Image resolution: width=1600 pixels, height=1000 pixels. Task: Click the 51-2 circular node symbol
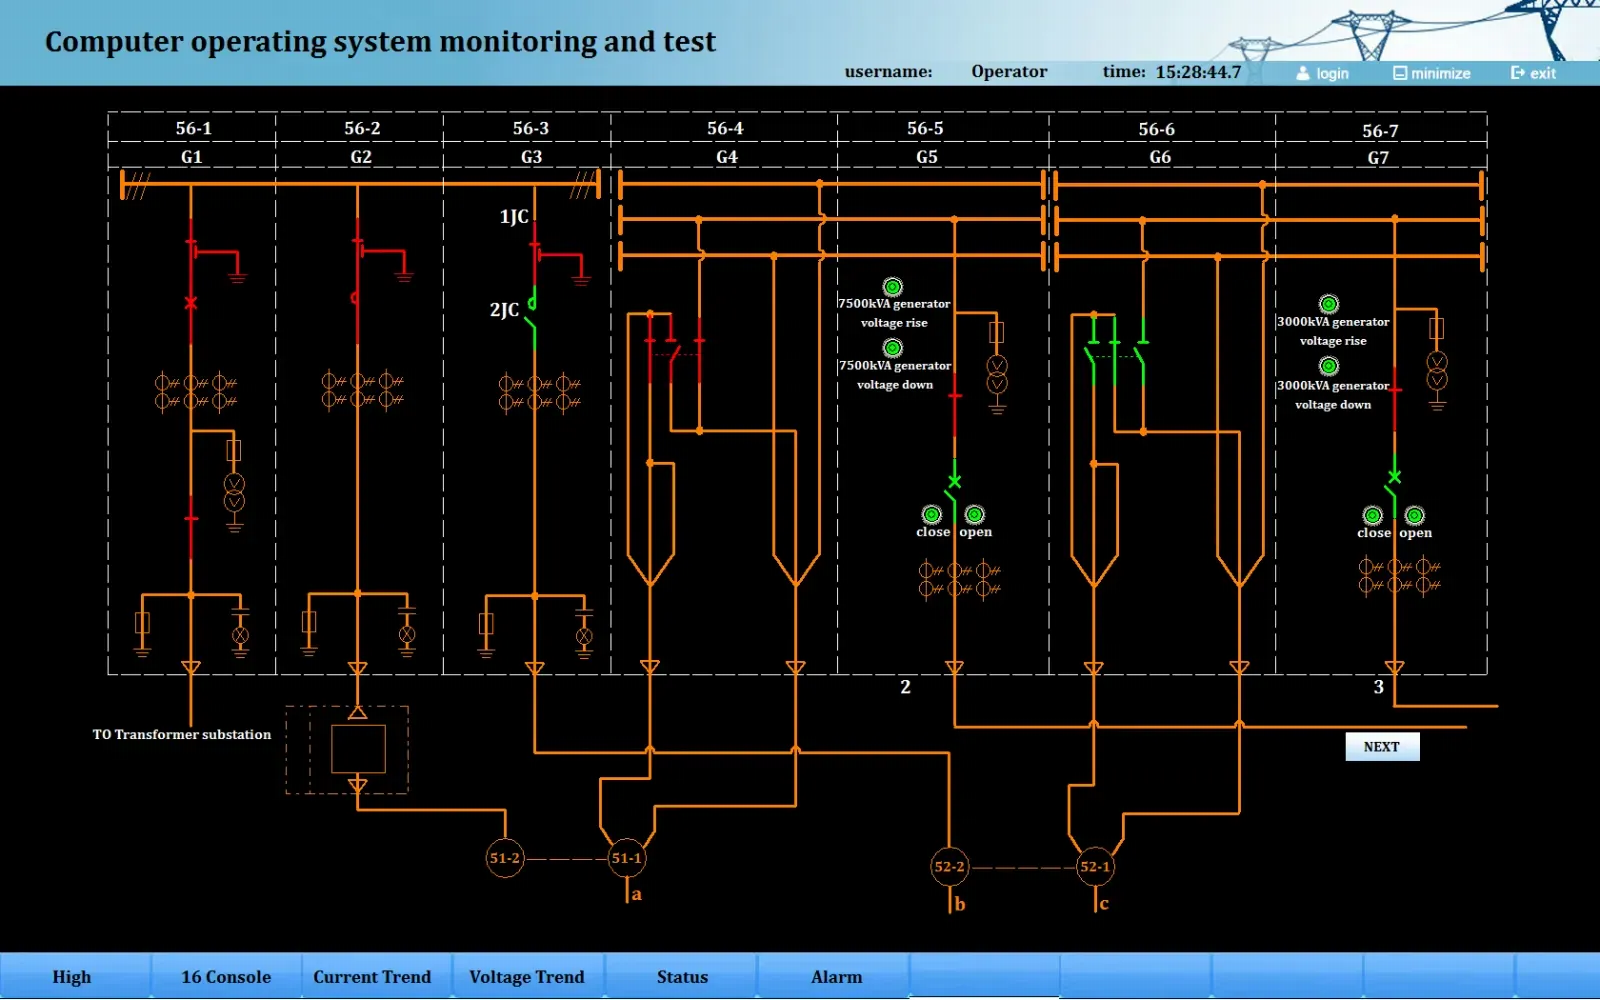505,858
